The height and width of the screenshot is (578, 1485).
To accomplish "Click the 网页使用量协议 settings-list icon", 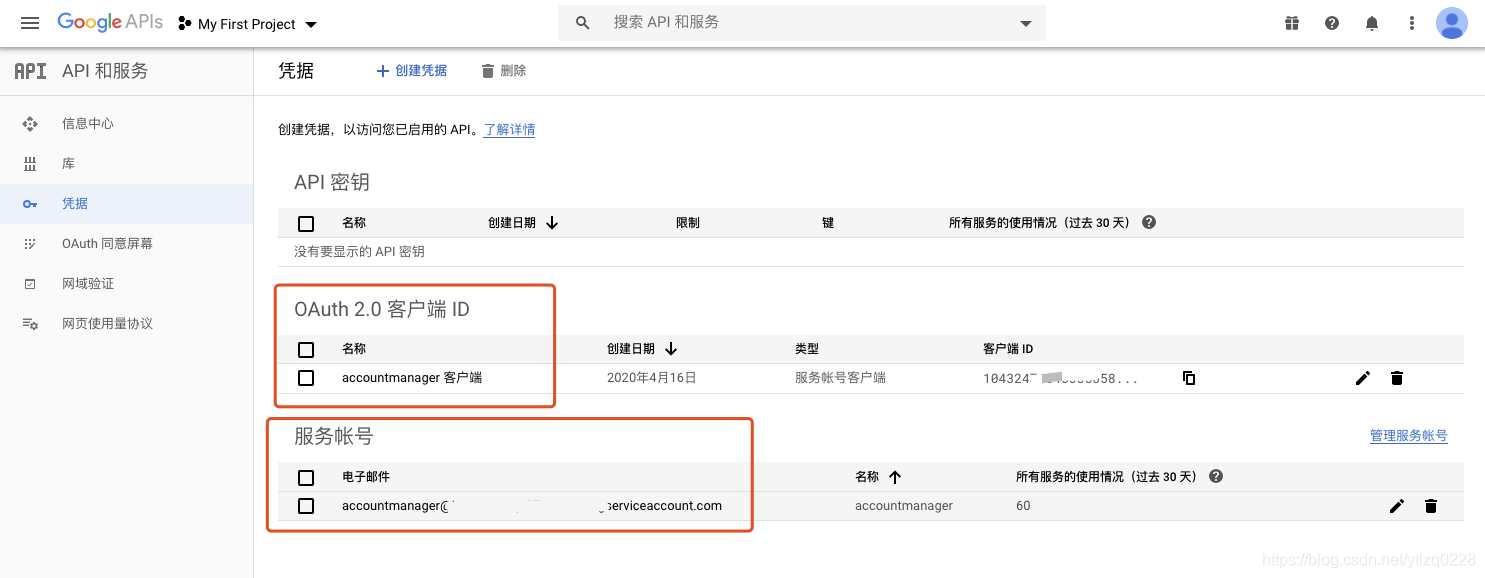I will pyautogui.click(x=30, y=324).
